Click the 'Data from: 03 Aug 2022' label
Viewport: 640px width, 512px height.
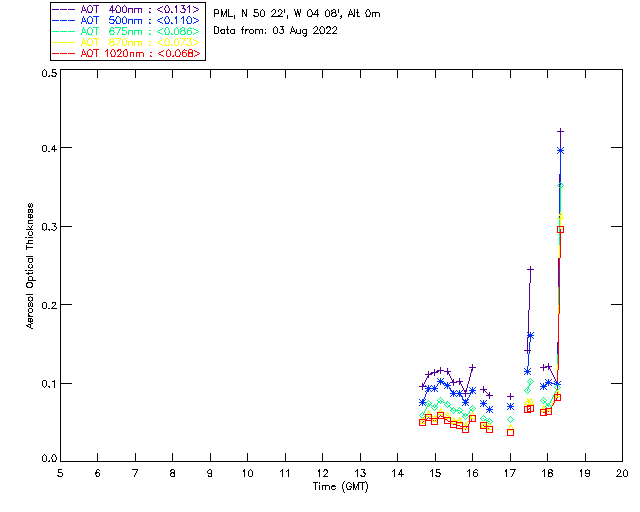(x=276, y=31)
